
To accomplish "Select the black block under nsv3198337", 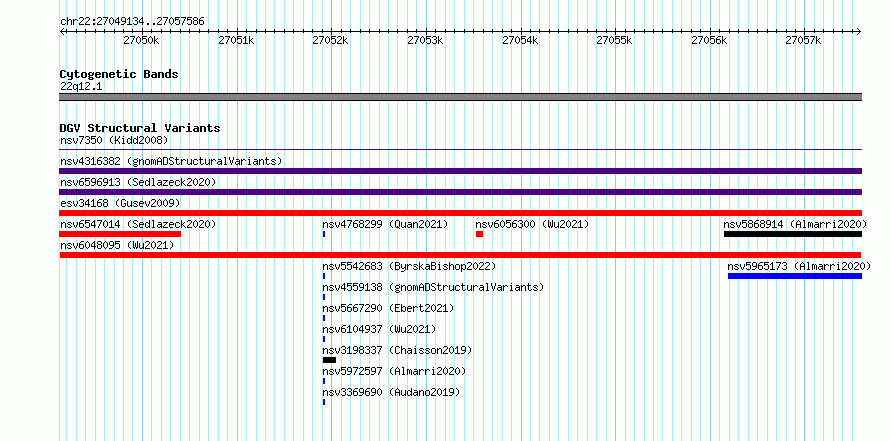I will click(329, 360).
